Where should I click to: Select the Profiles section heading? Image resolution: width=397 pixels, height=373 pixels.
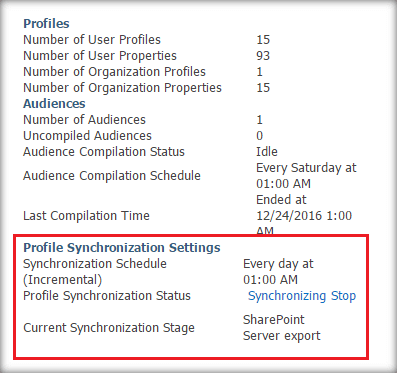(x=46, y=24)
